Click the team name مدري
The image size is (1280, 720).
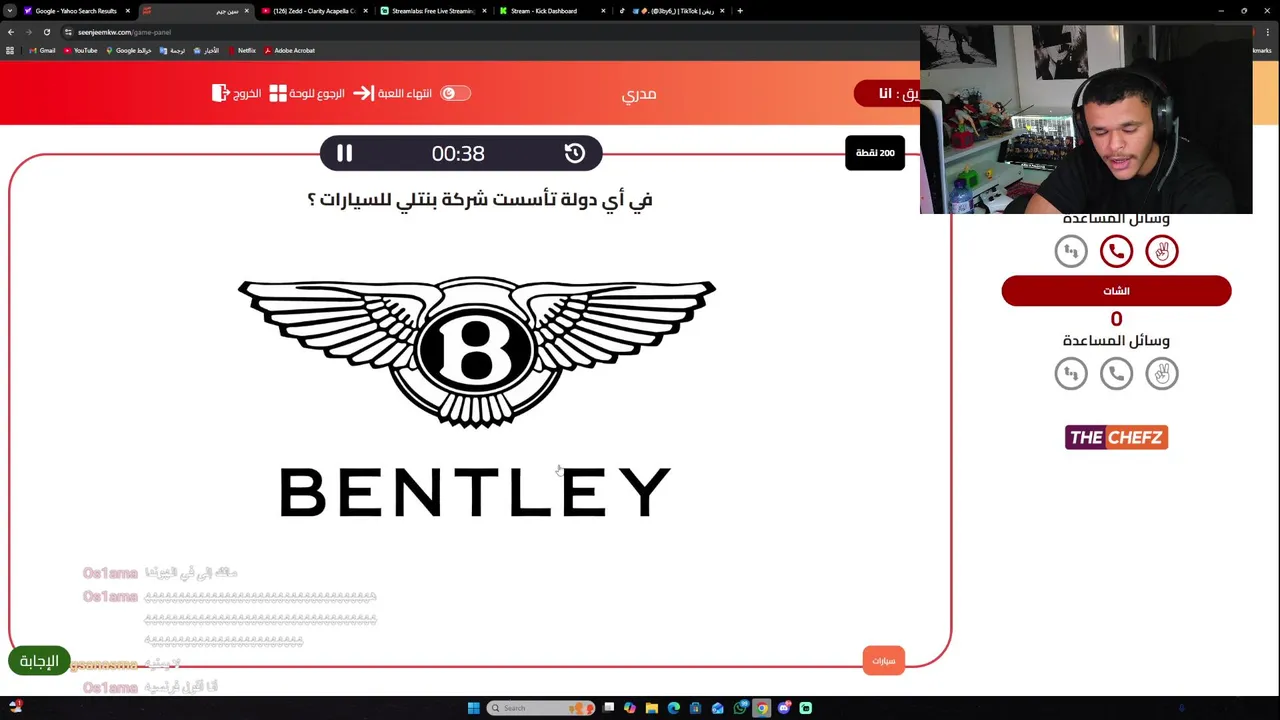(639, 94)
